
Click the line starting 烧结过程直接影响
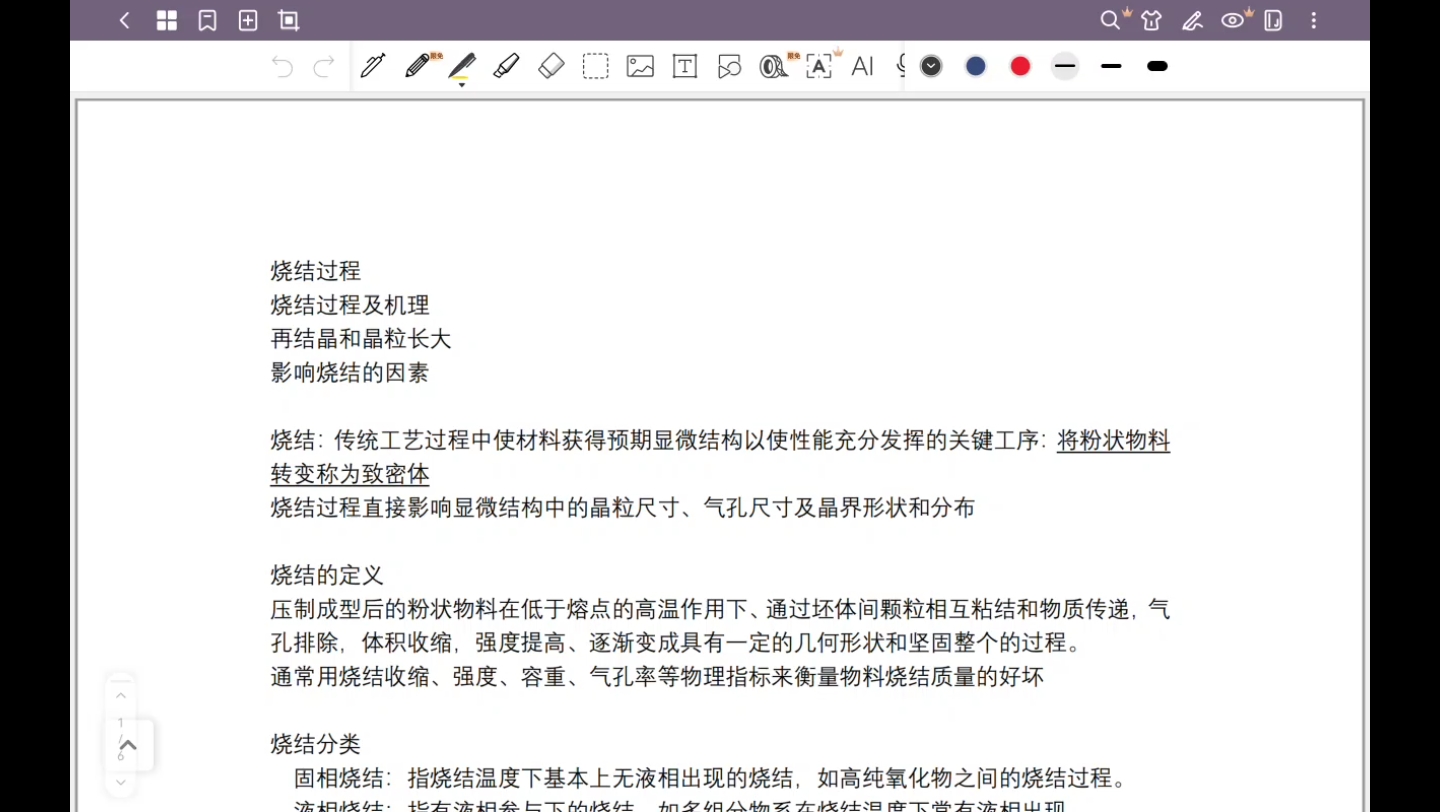[623, 508]
